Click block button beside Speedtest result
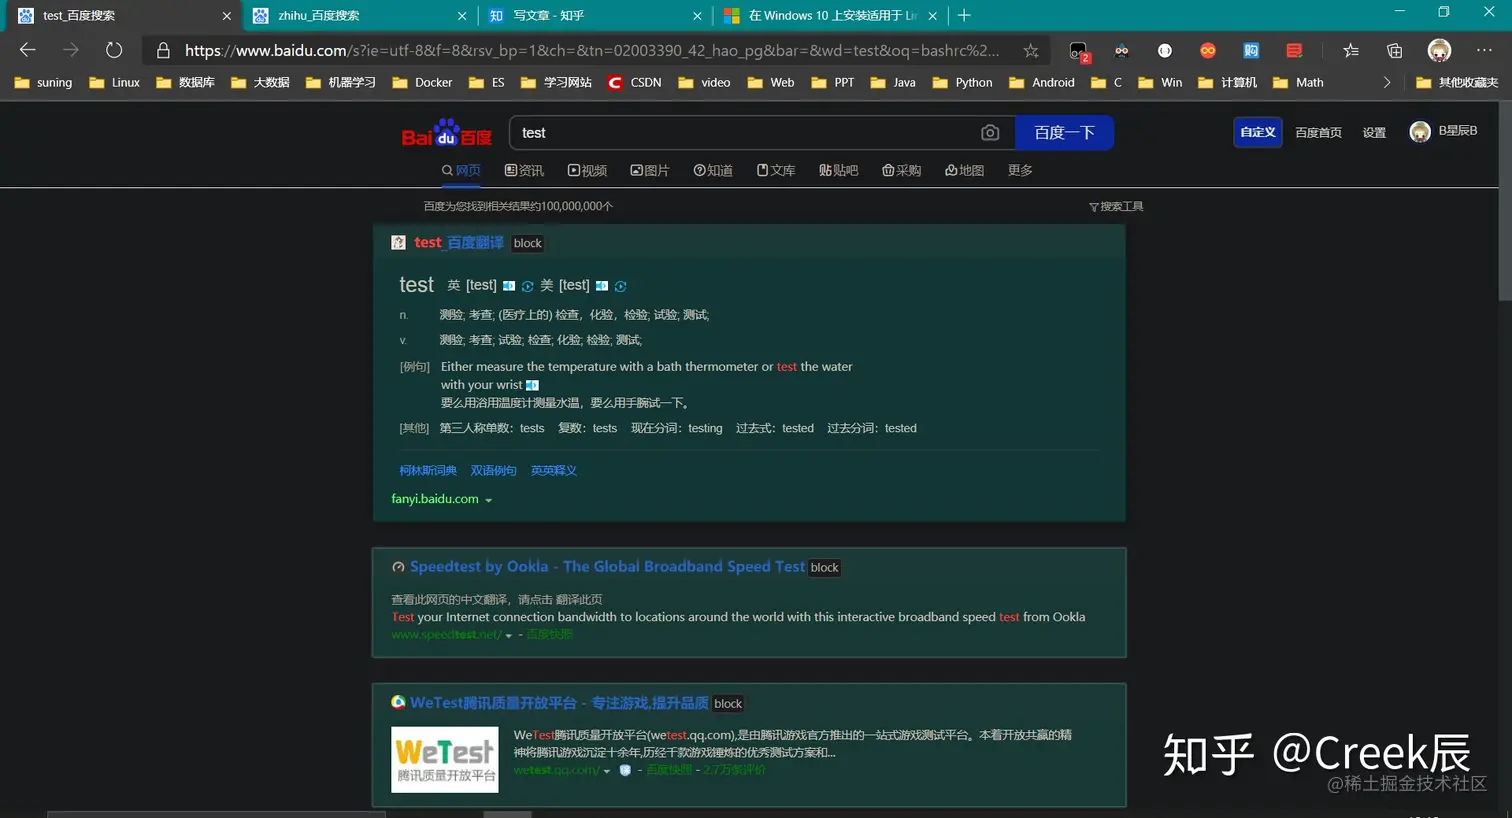Screen dimensions: 1512x818 click(825, 567)
